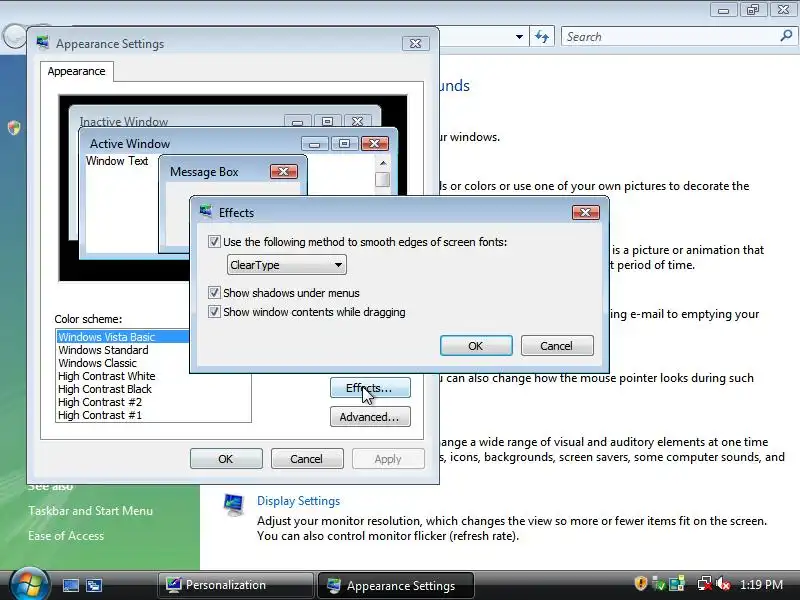Select Windows Standard color scheme
800x600 pixels.
pyautogui.click(x=103, y=350)
